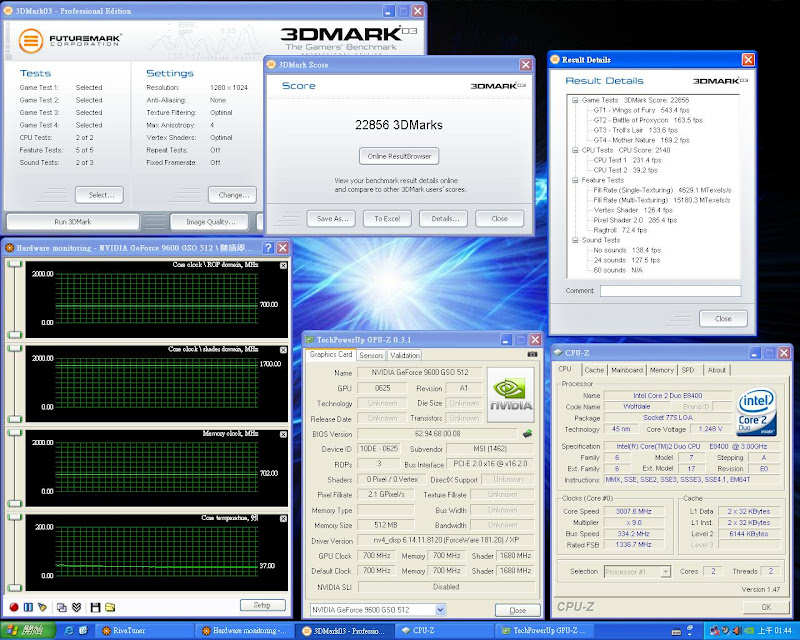Click the NVIDIA logo in GPU-Z
The image size is (800, 640).
tap(511, 395)
